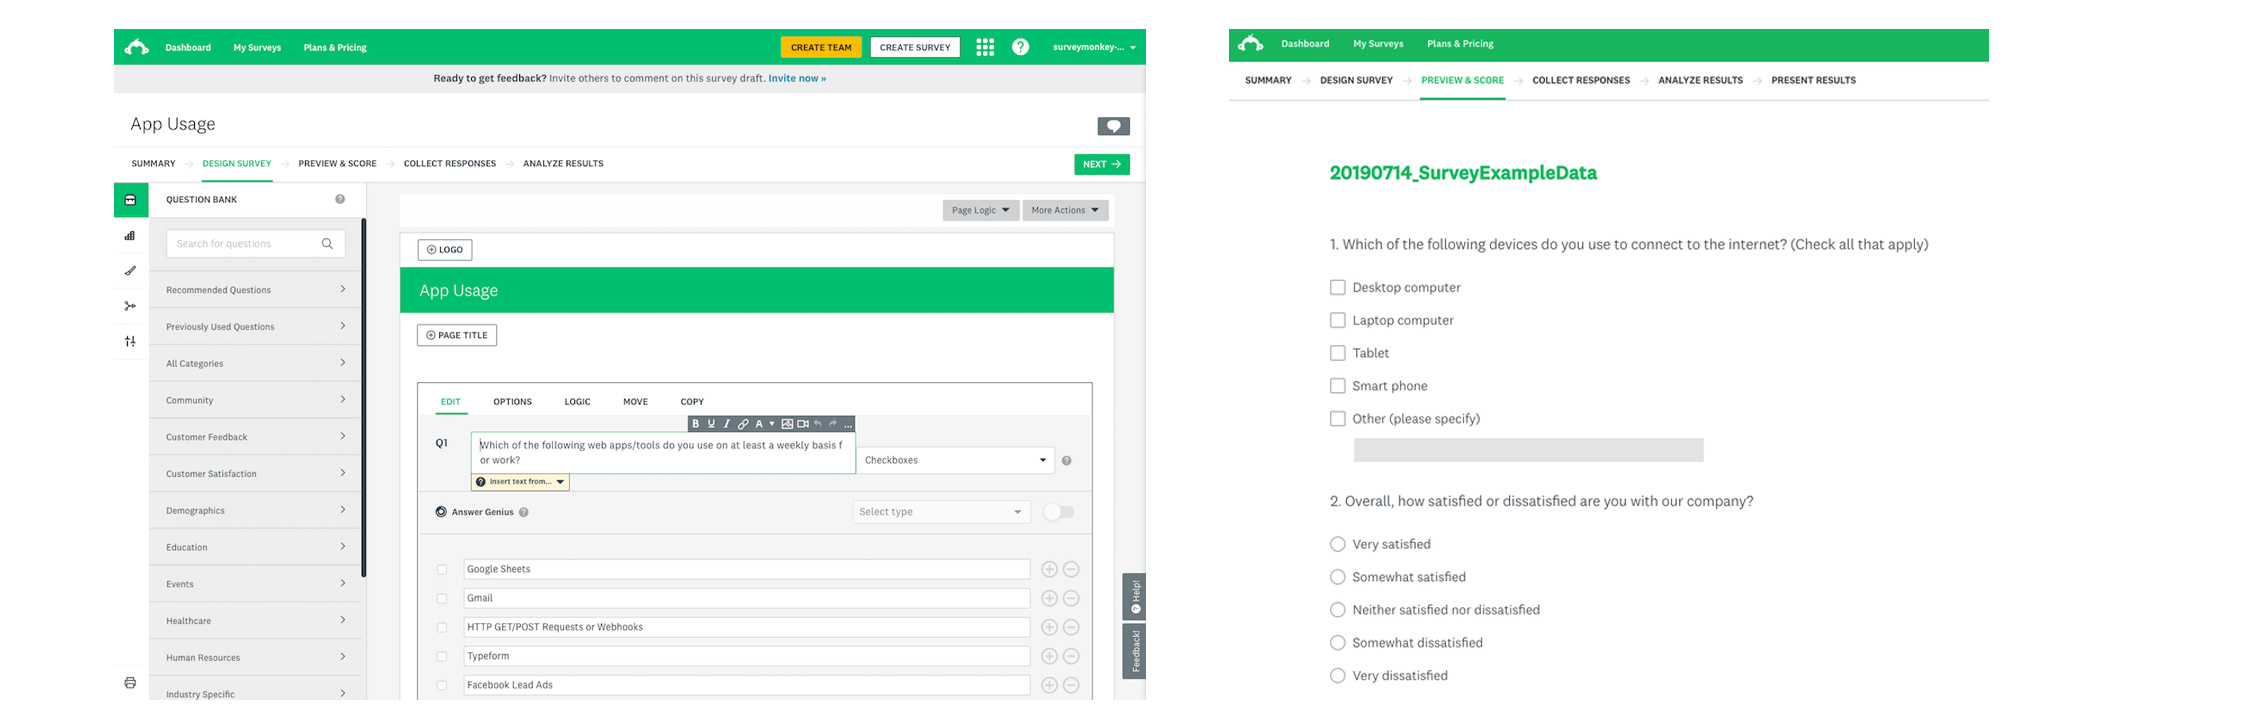The width and height of the screenshot is (2268, 728).
Task: Click the redo arrow in text toolbar
Action: [x=833, y=424]
